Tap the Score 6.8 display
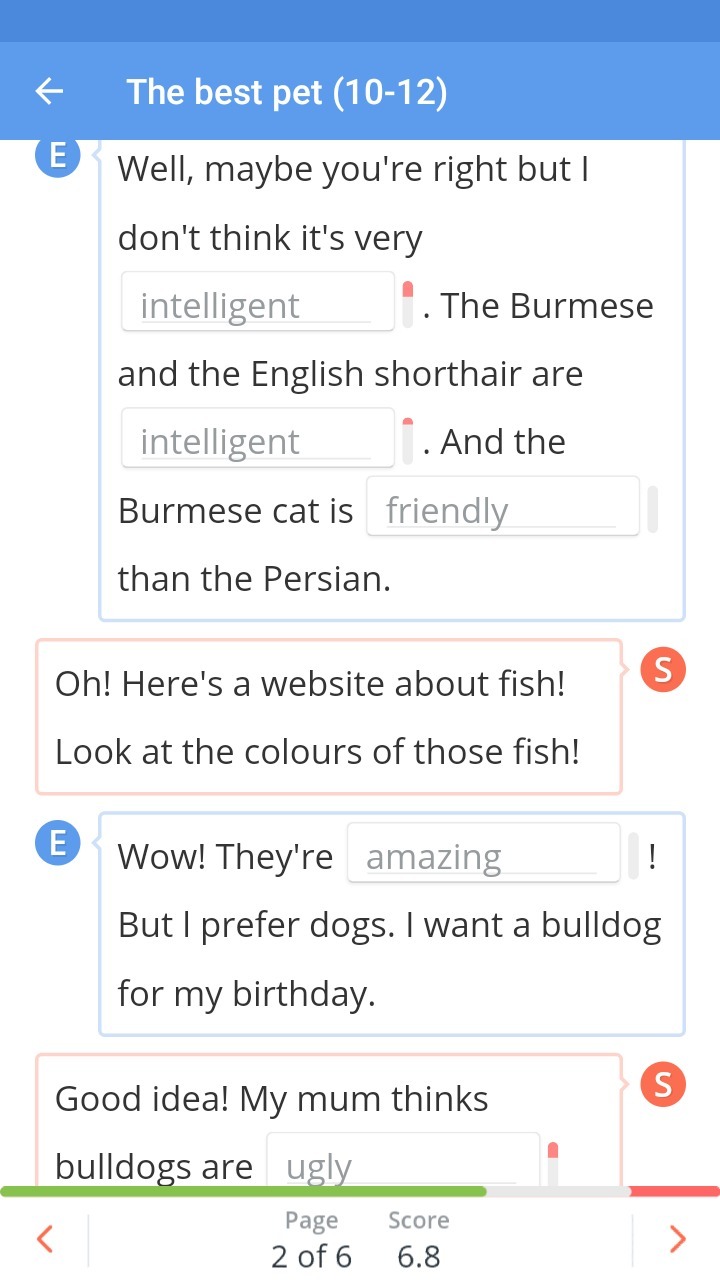This screenshot has width=720, height=1280. tap(418, 1239)
